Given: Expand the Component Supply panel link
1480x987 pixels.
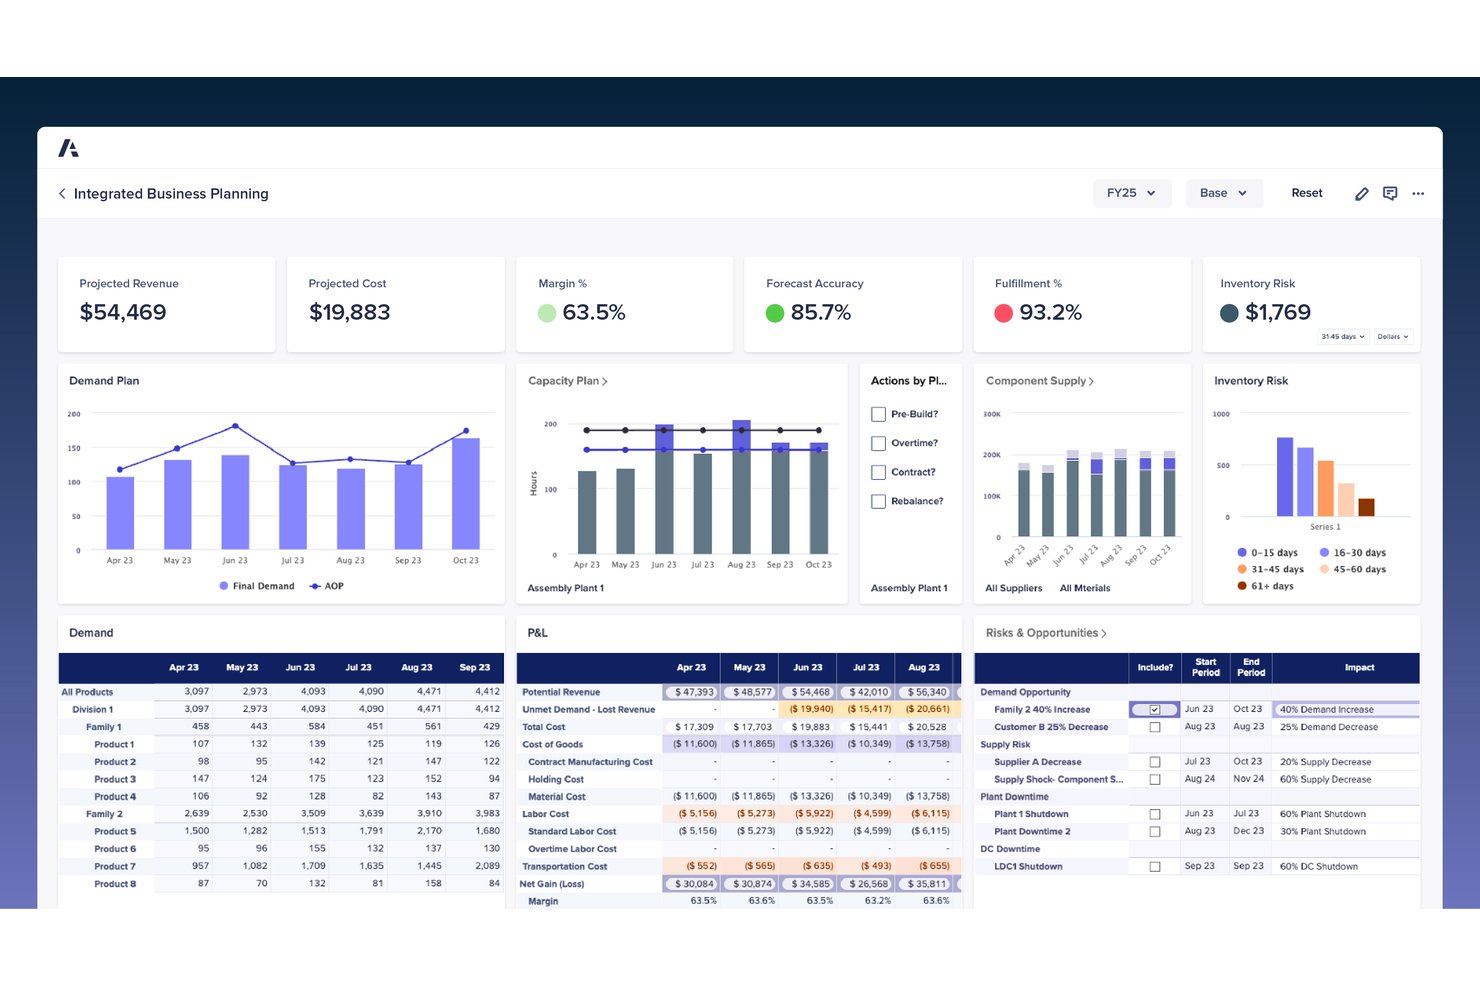Looking at the screenshot, I should (x=1040, y=381).
